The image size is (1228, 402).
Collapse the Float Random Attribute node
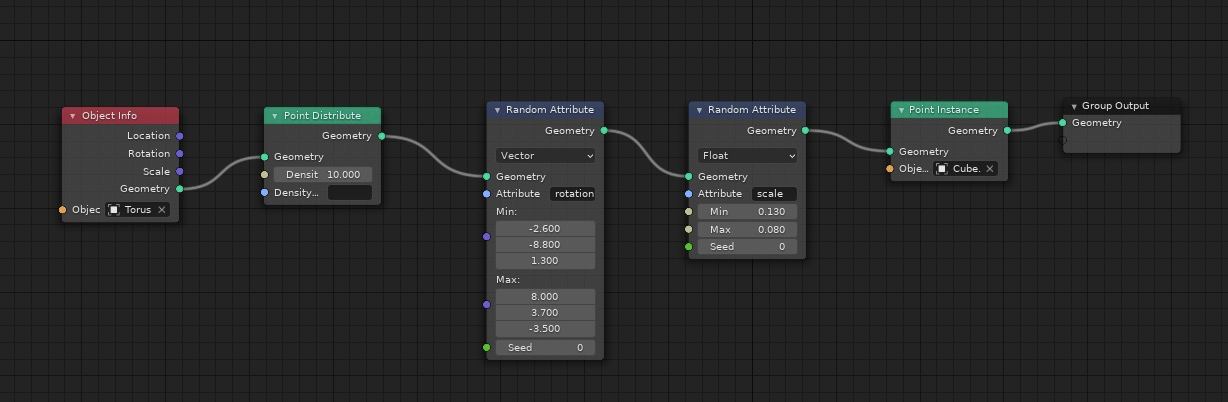pos(699,110)
